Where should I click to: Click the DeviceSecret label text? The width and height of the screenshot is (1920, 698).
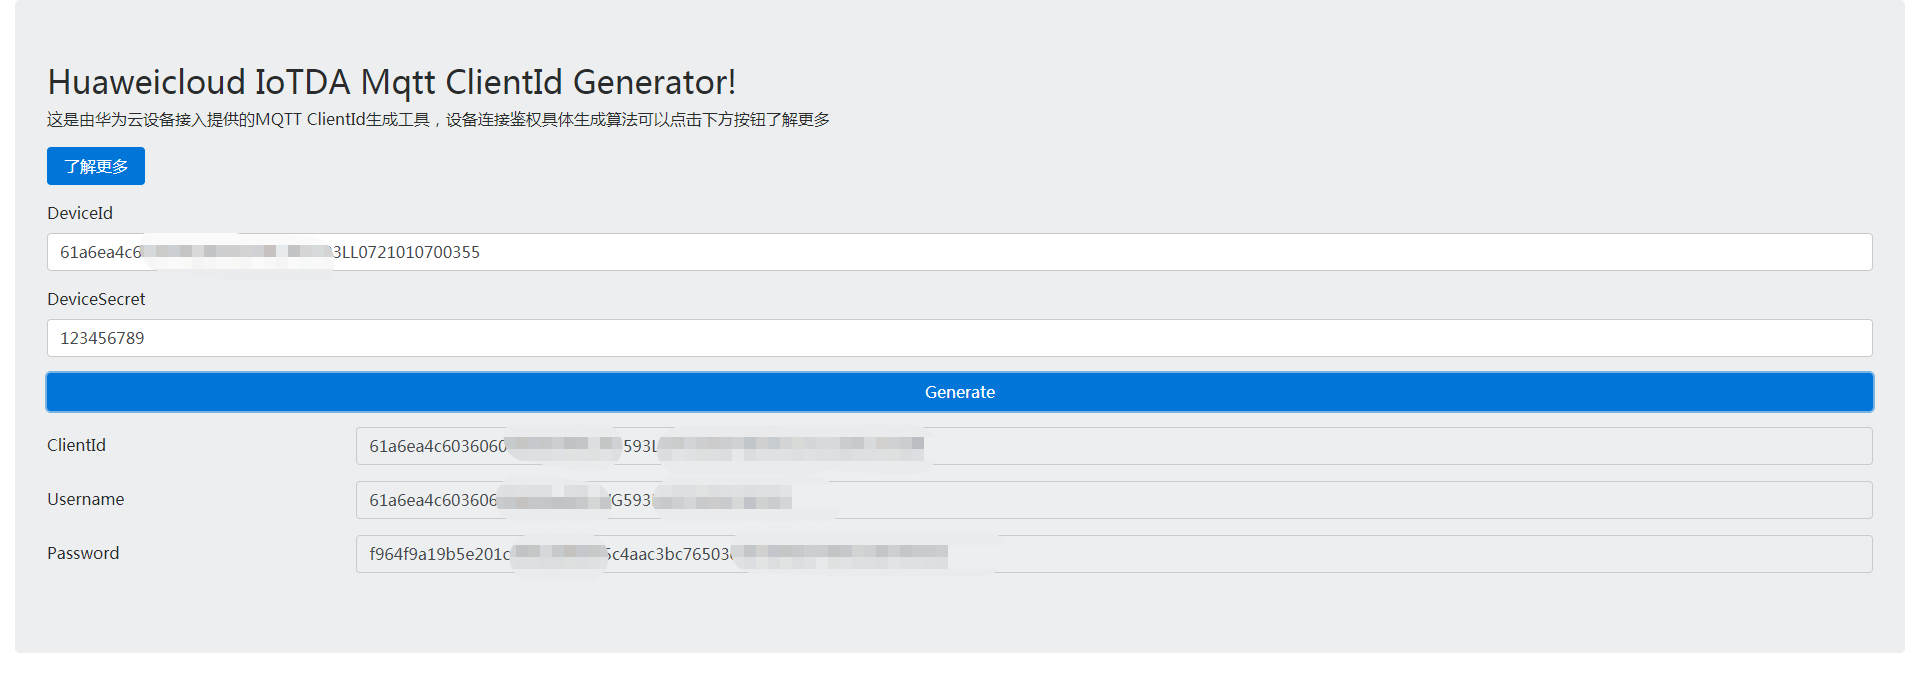(x=96, y=299)
